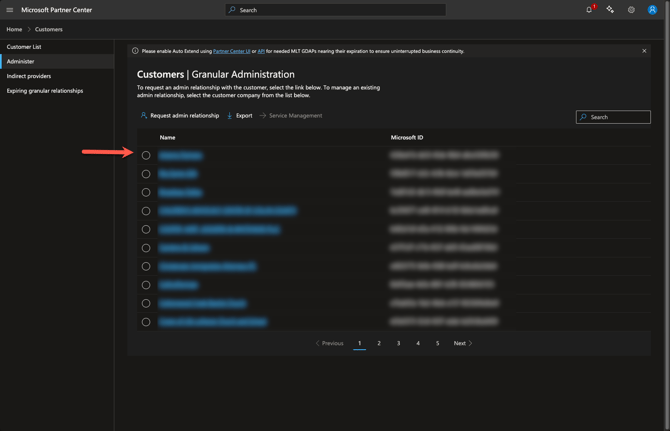Image resolution: width=670 pixels, height=431 pixels.
Task: Select the first customer radio button
Action: point(146,155)
